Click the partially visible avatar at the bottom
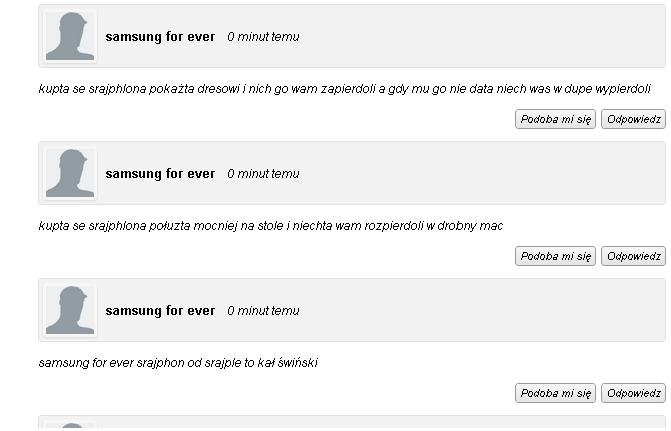This screenshot has height=431, width=671. click(x=70, y=425)
